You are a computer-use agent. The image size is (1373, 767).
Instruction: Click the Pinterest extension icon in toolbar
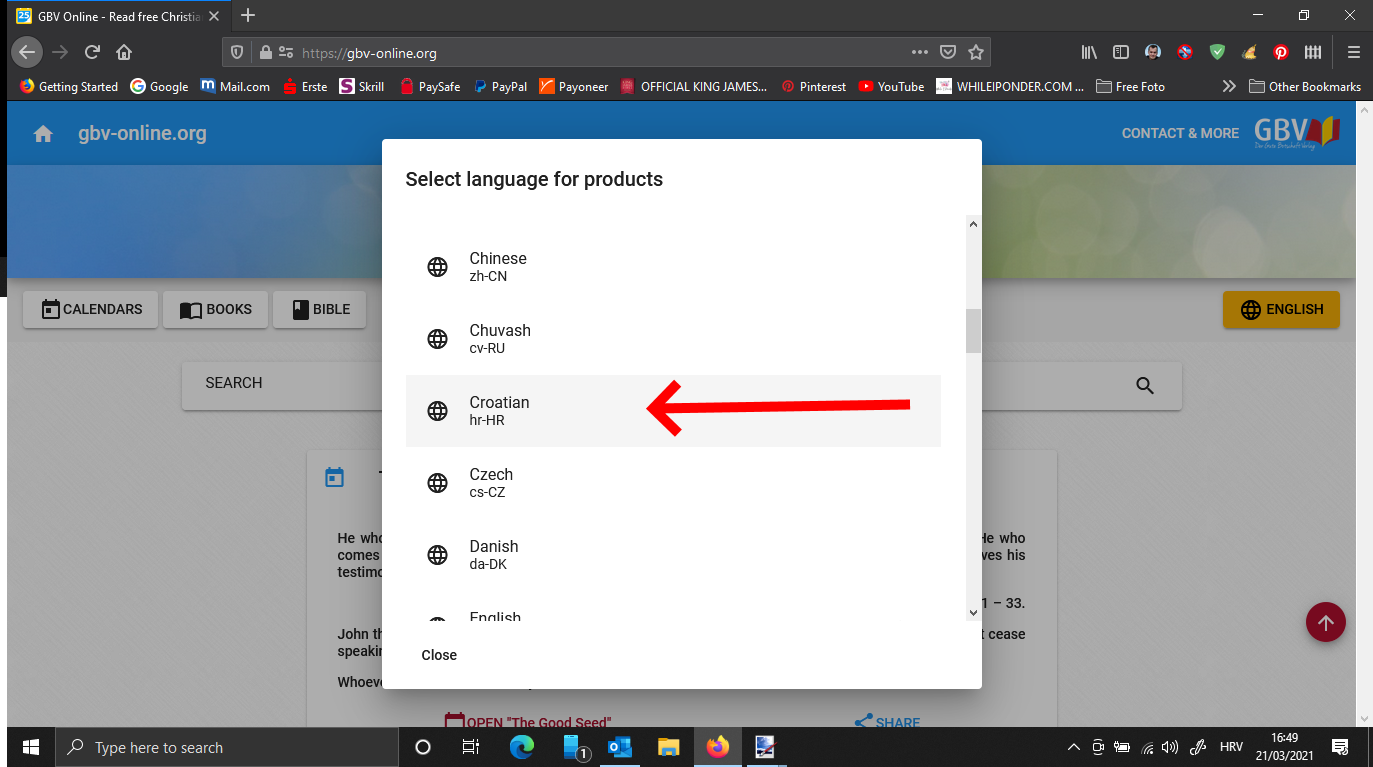click(x=1280, y=52)
